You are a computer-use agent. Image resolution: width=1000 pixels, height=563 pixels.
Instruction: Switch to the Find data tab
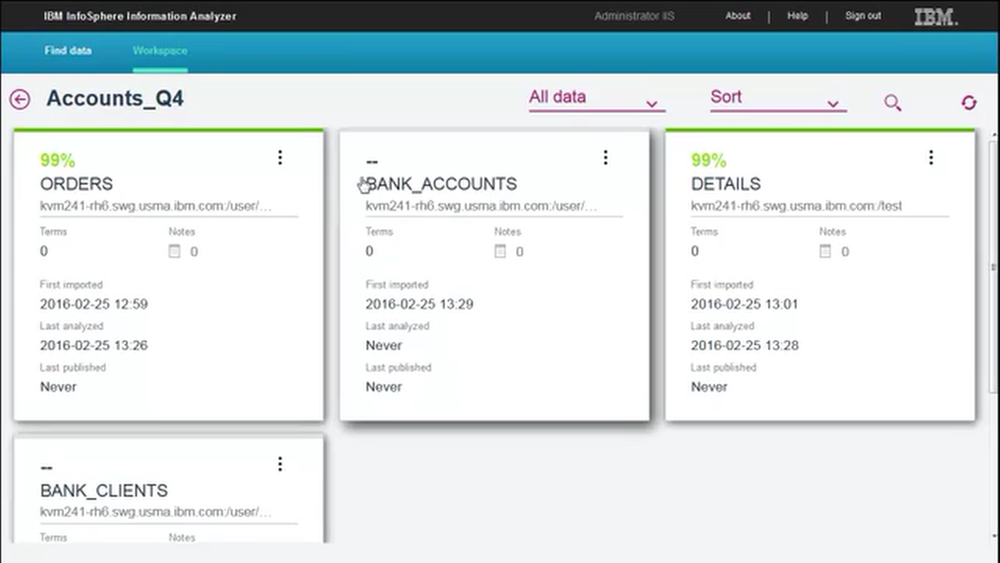[68, 50]
